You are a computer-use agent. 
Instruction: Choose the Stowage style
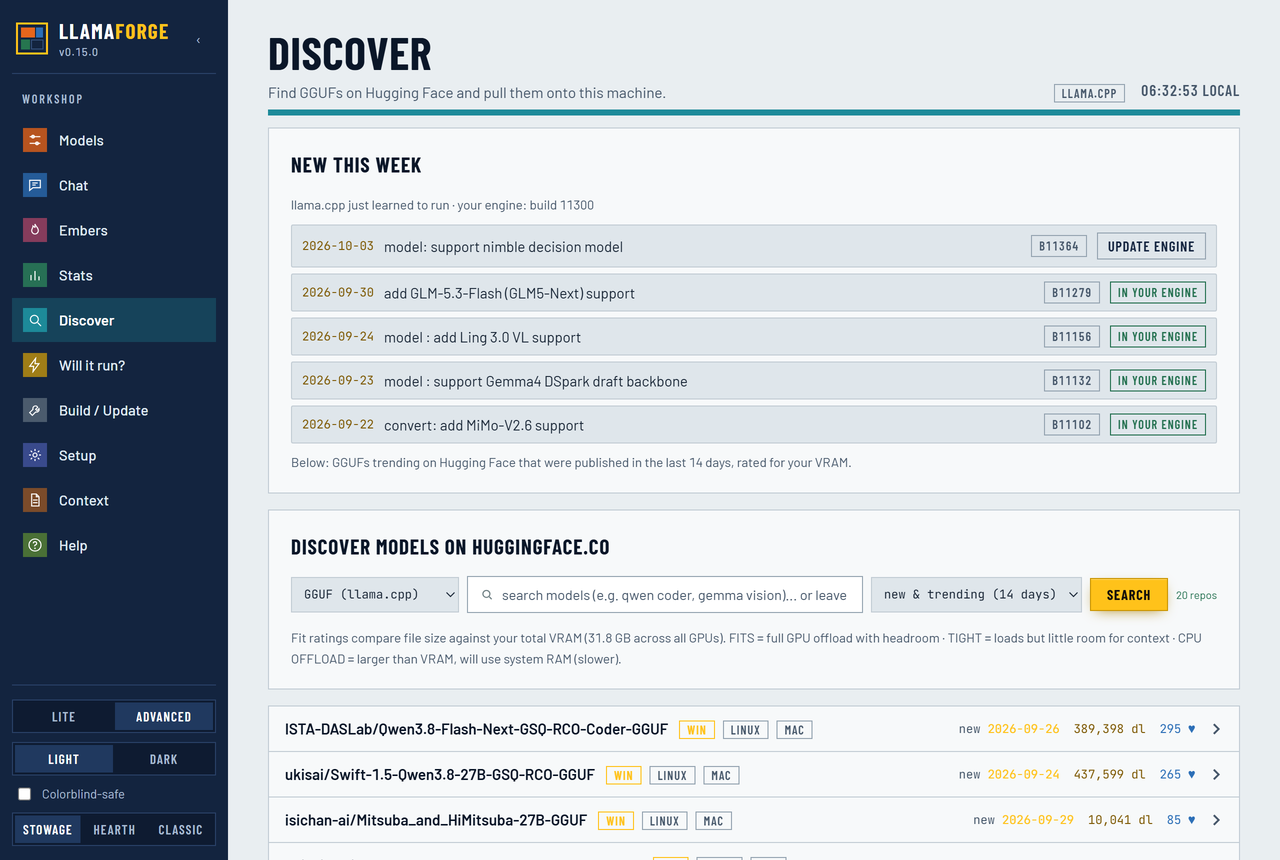pos(48,830)
